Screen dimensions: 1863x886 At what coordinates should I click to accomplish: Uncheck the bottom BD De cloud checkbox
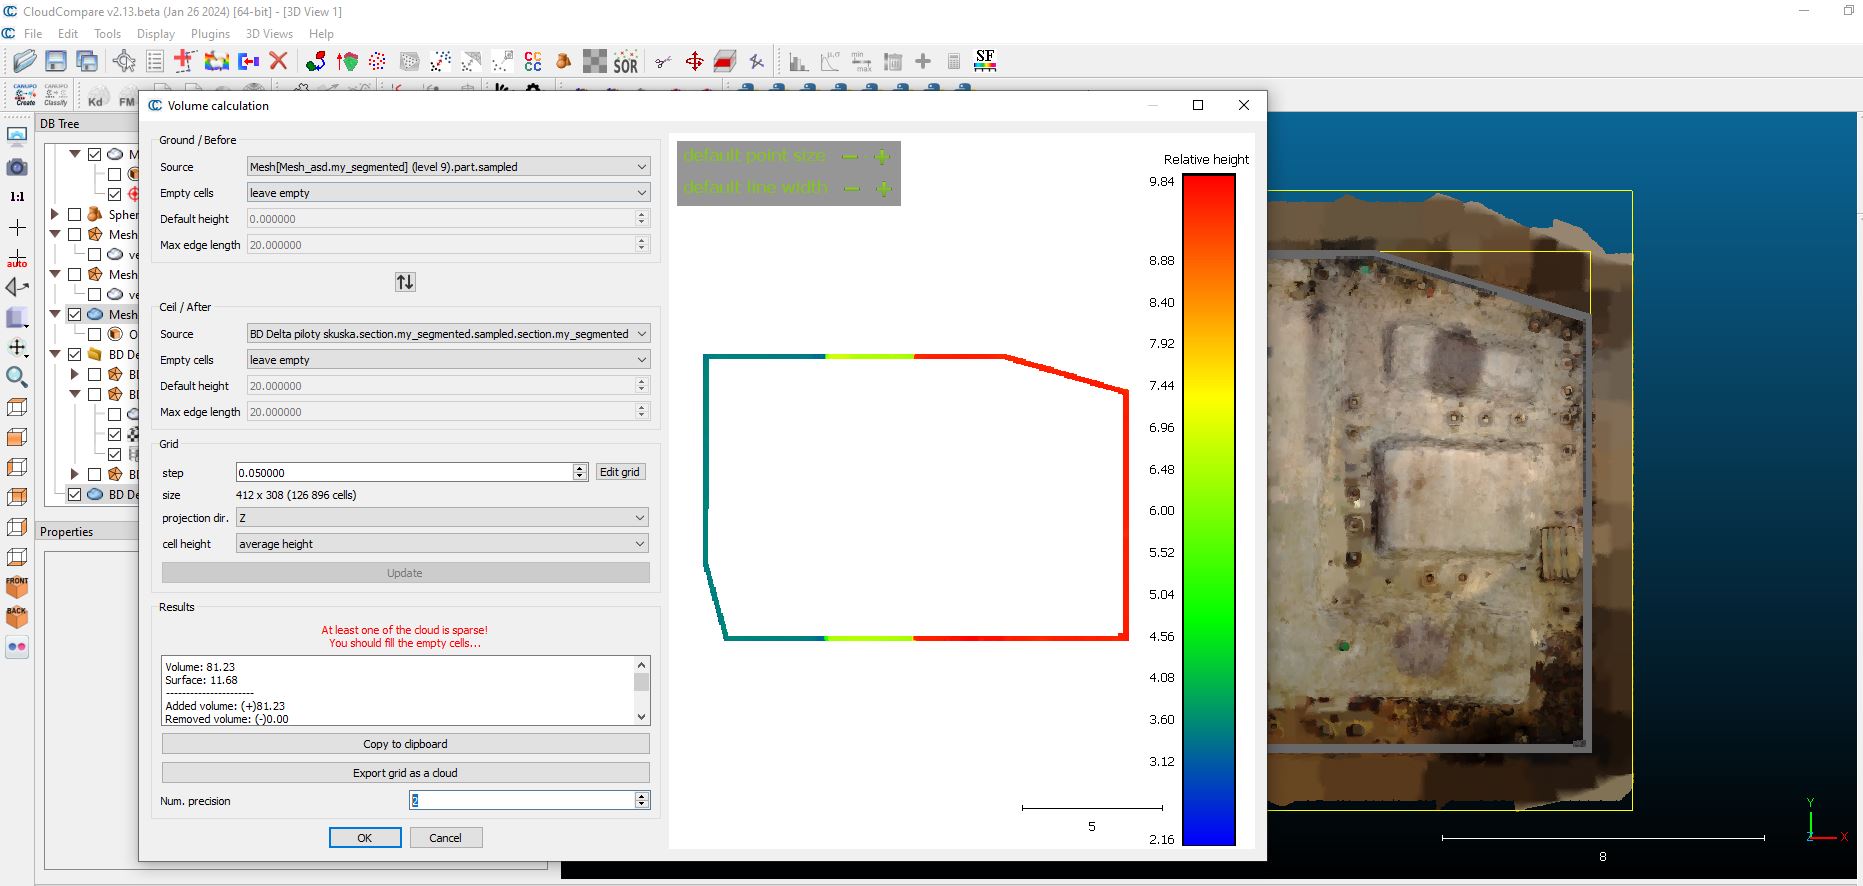coord(75,494)
